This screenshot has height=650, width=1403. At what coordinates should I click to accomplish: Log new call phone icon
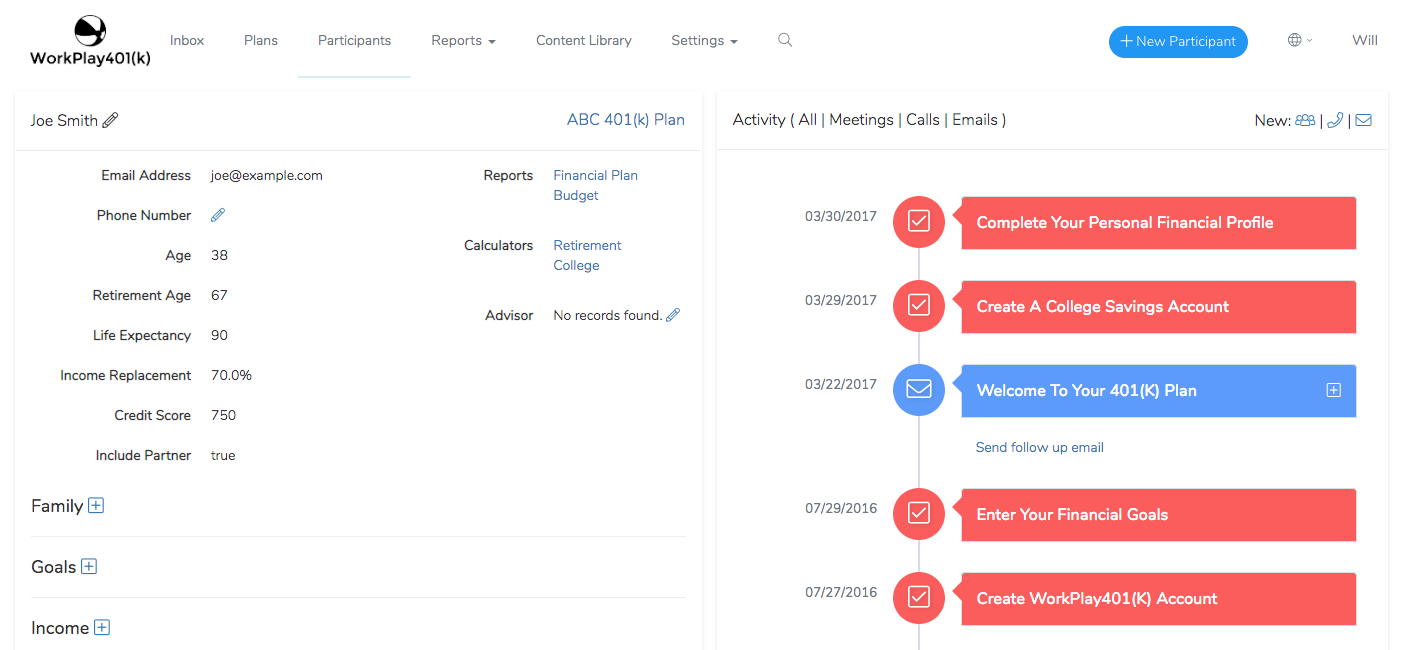1335,120
